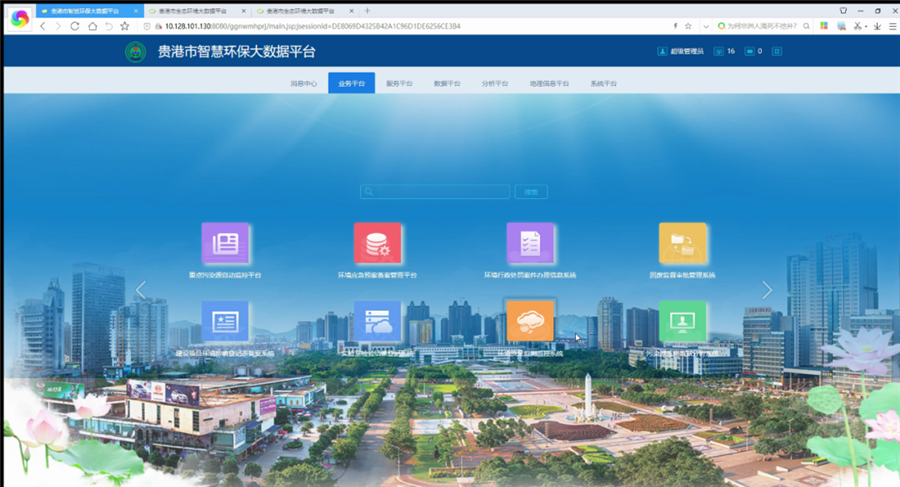The image size is (900, 487).
Task: Open the red database-gear emergency management tile
Action: (377, 243)
